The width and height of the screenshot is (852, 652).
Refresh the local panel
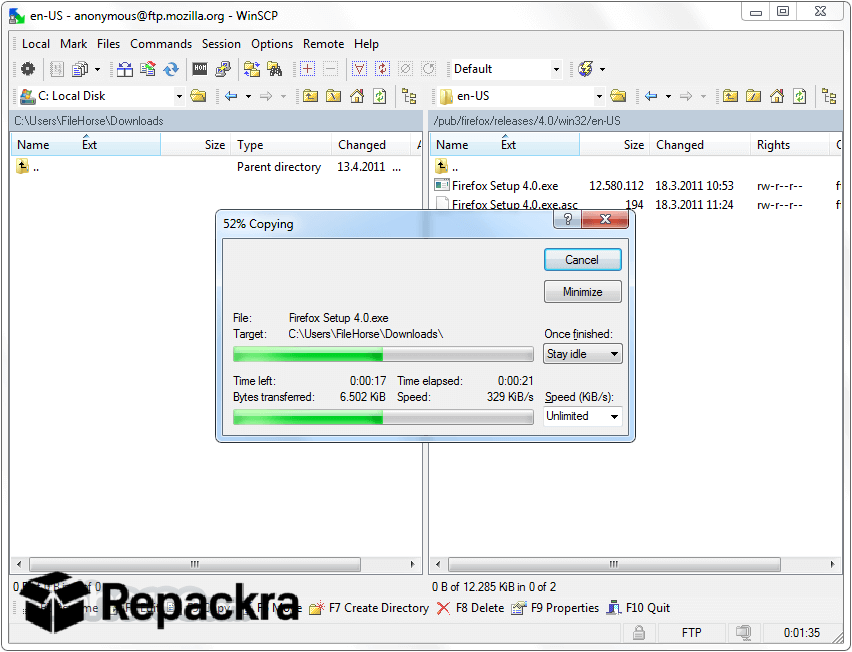[379, 96]
